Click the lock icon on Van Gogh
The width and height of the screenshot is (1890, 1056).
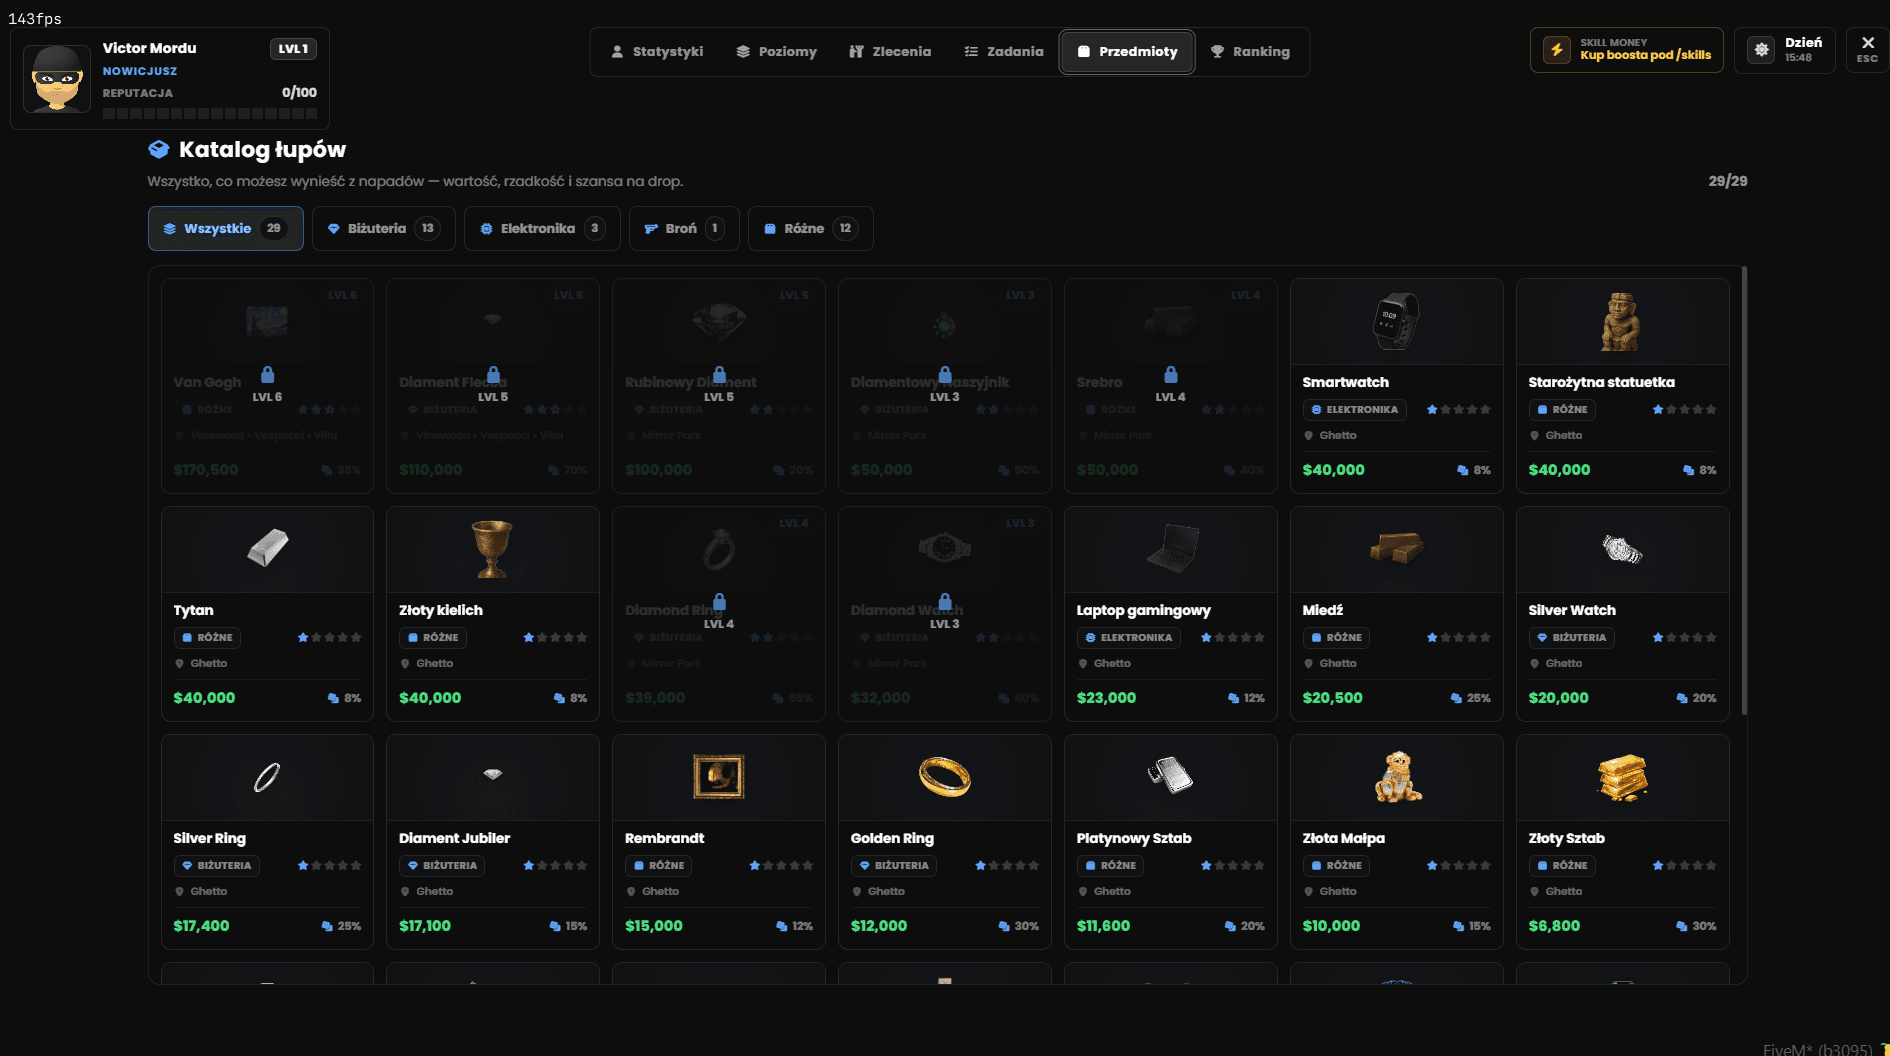coord(267,375)
